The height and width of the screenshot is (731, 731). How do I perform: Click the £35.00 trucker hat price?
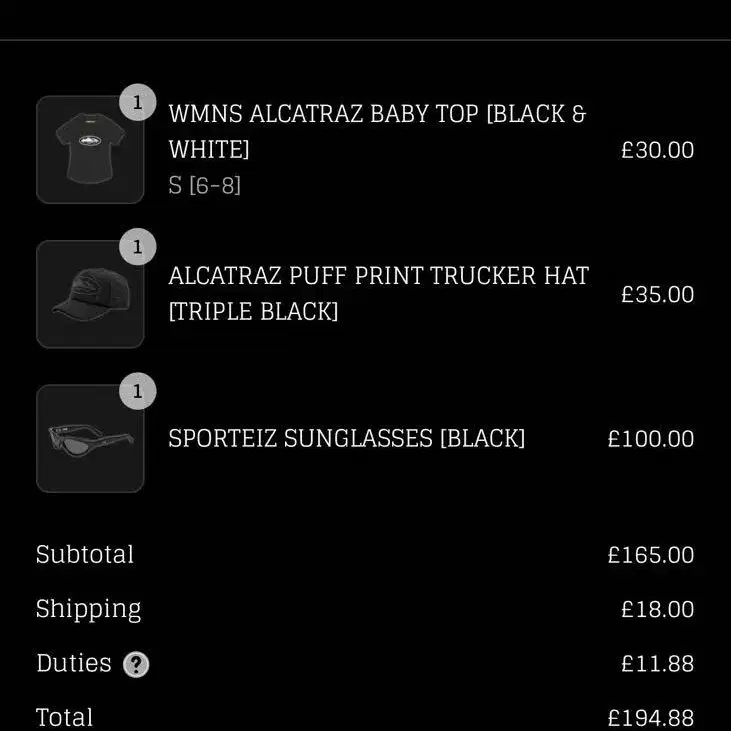tap(657, 295)
